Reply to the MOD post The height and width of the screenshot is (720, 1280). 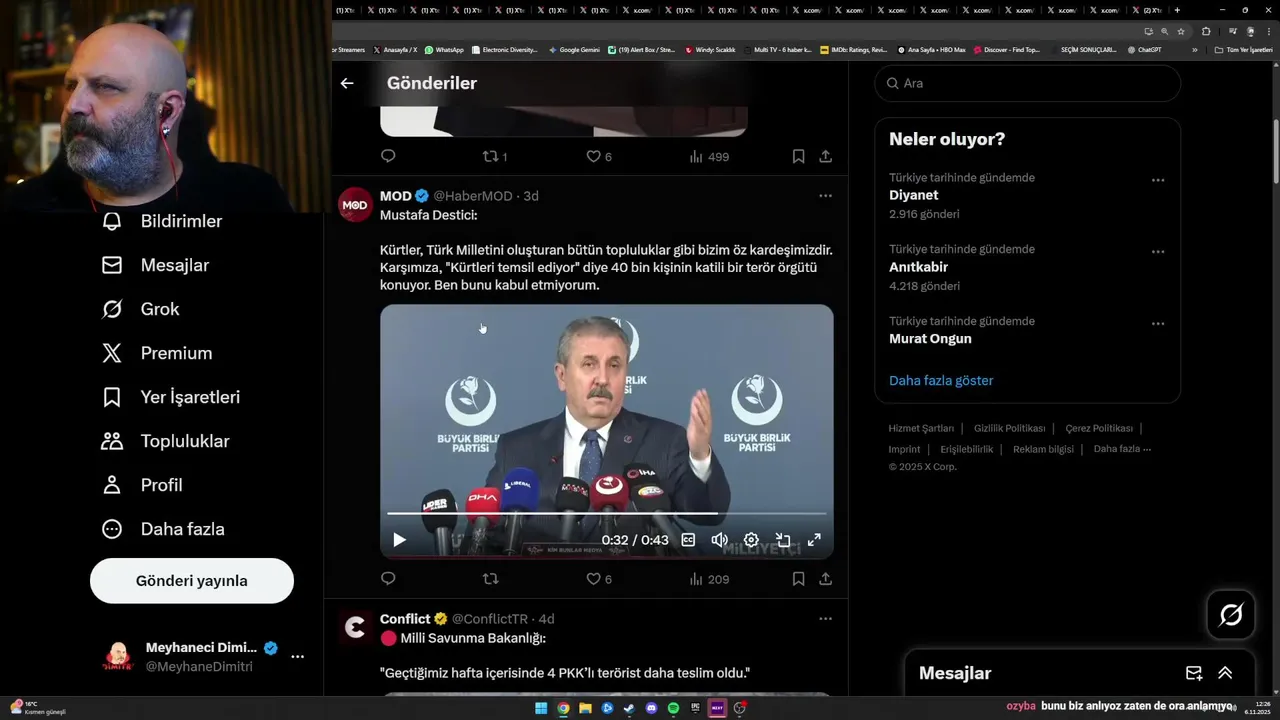click(x=388, y=578)
